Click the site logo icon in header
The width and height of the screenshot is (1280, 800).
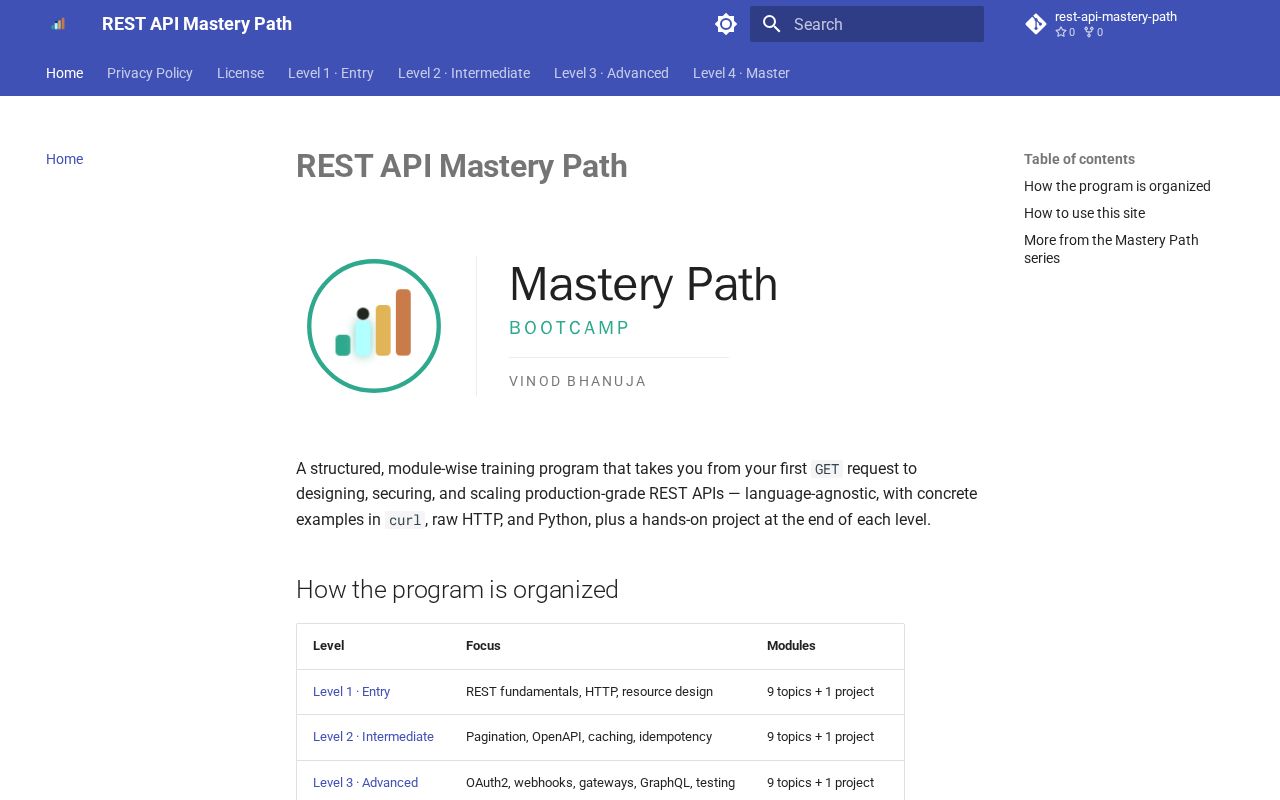[x=58, y=24]
